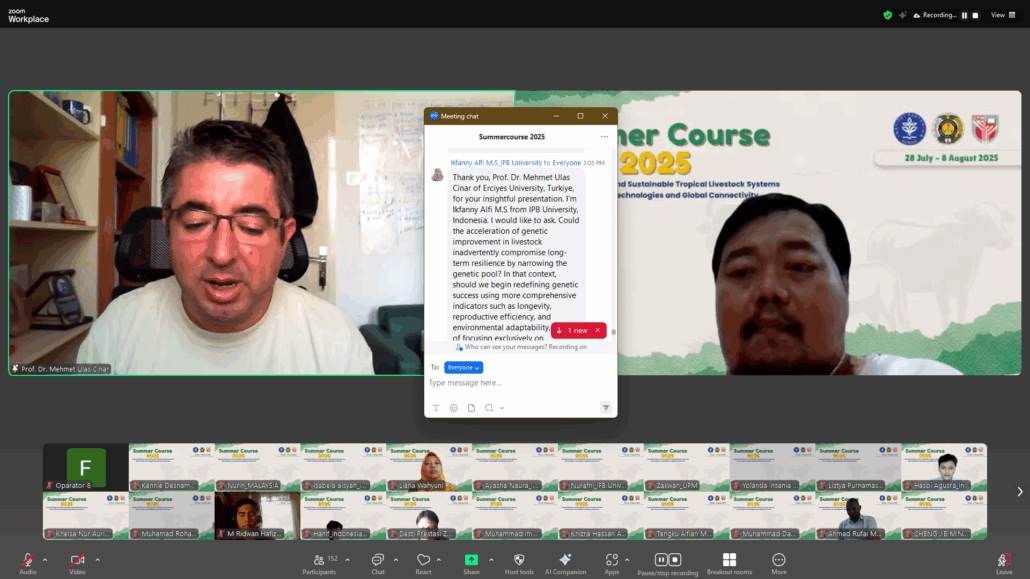Open the Breakout rooms icon
This screenshot has height=579, width=1030.
click(x=729, y=560)
